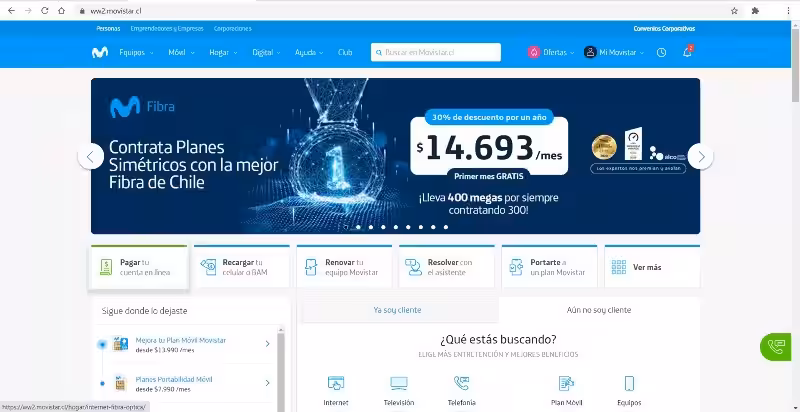Click Portarte a un plan Movistar card

[x=549, y=267]
